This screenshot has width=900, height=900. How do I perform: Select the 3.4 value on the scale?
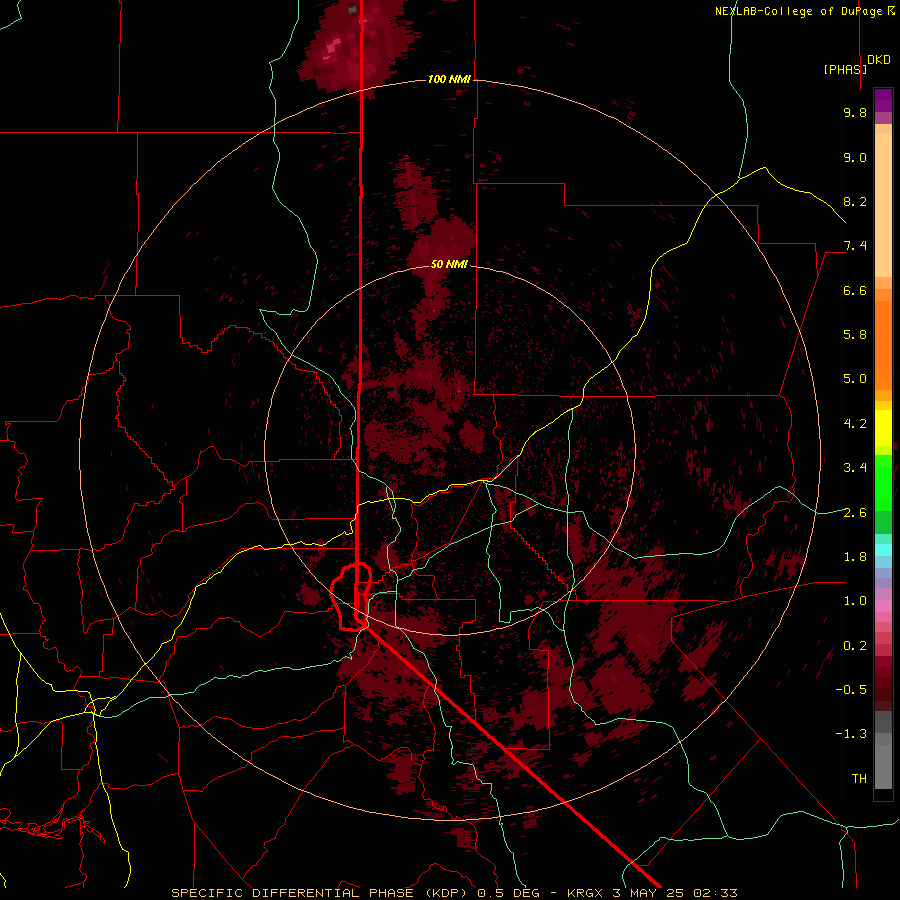point(855,468)
